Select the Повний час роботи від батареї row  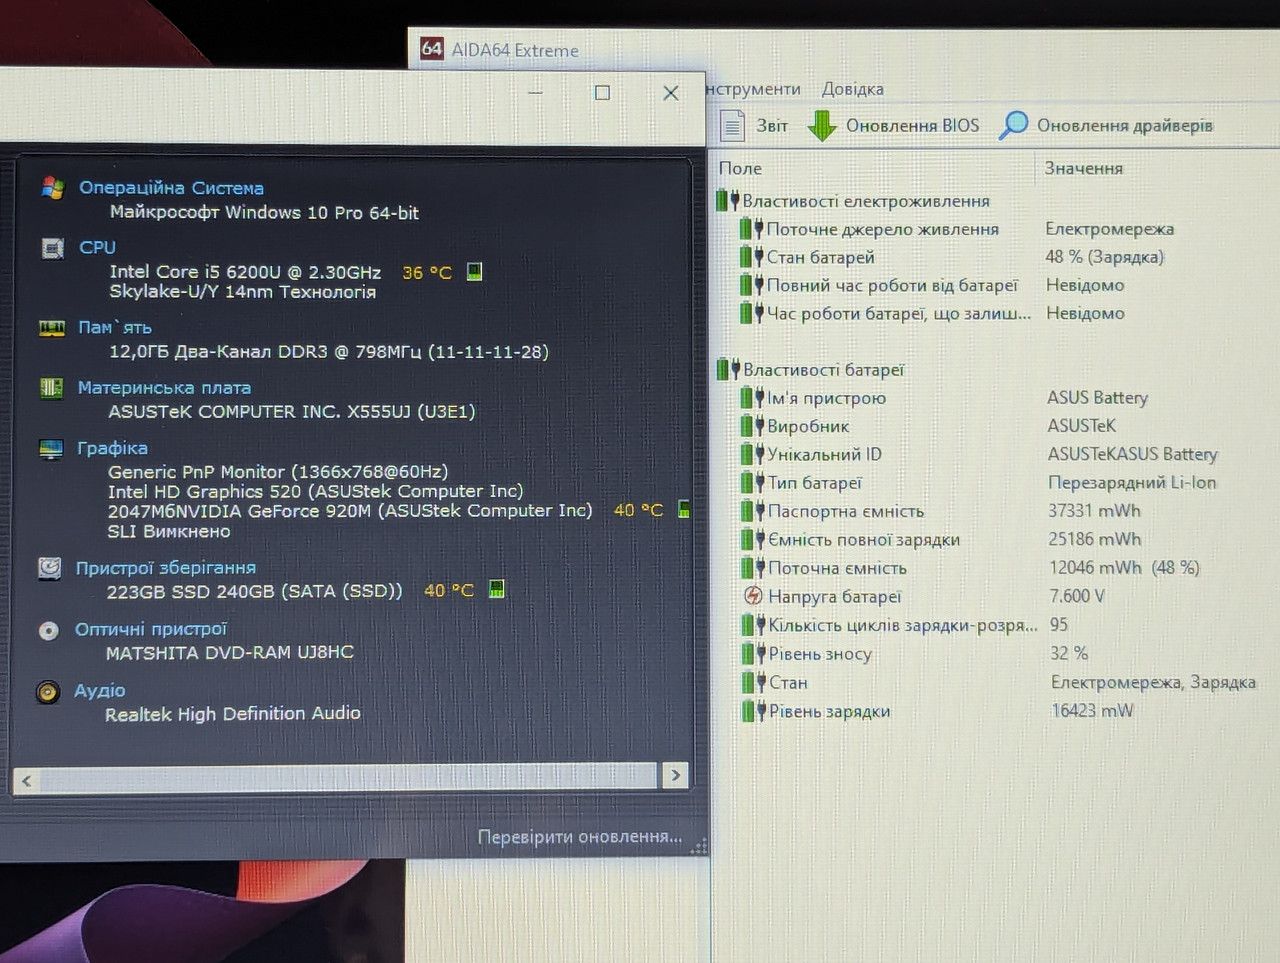coord(997,285)
